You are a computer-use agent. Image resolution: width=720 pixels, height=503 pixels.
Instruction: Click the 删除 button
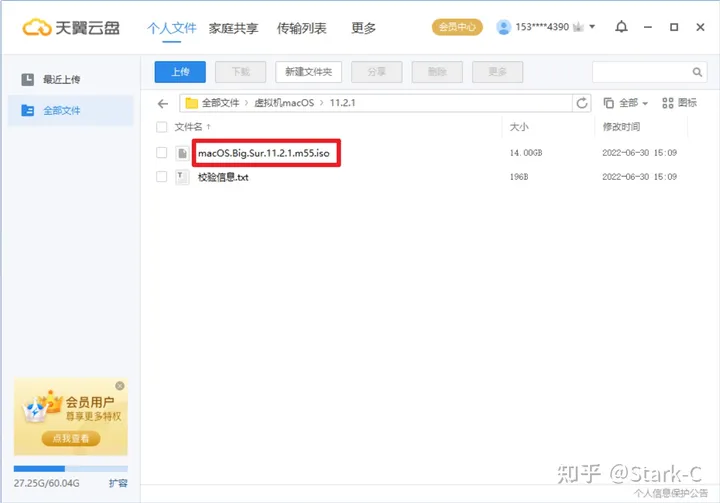point(437,72)
